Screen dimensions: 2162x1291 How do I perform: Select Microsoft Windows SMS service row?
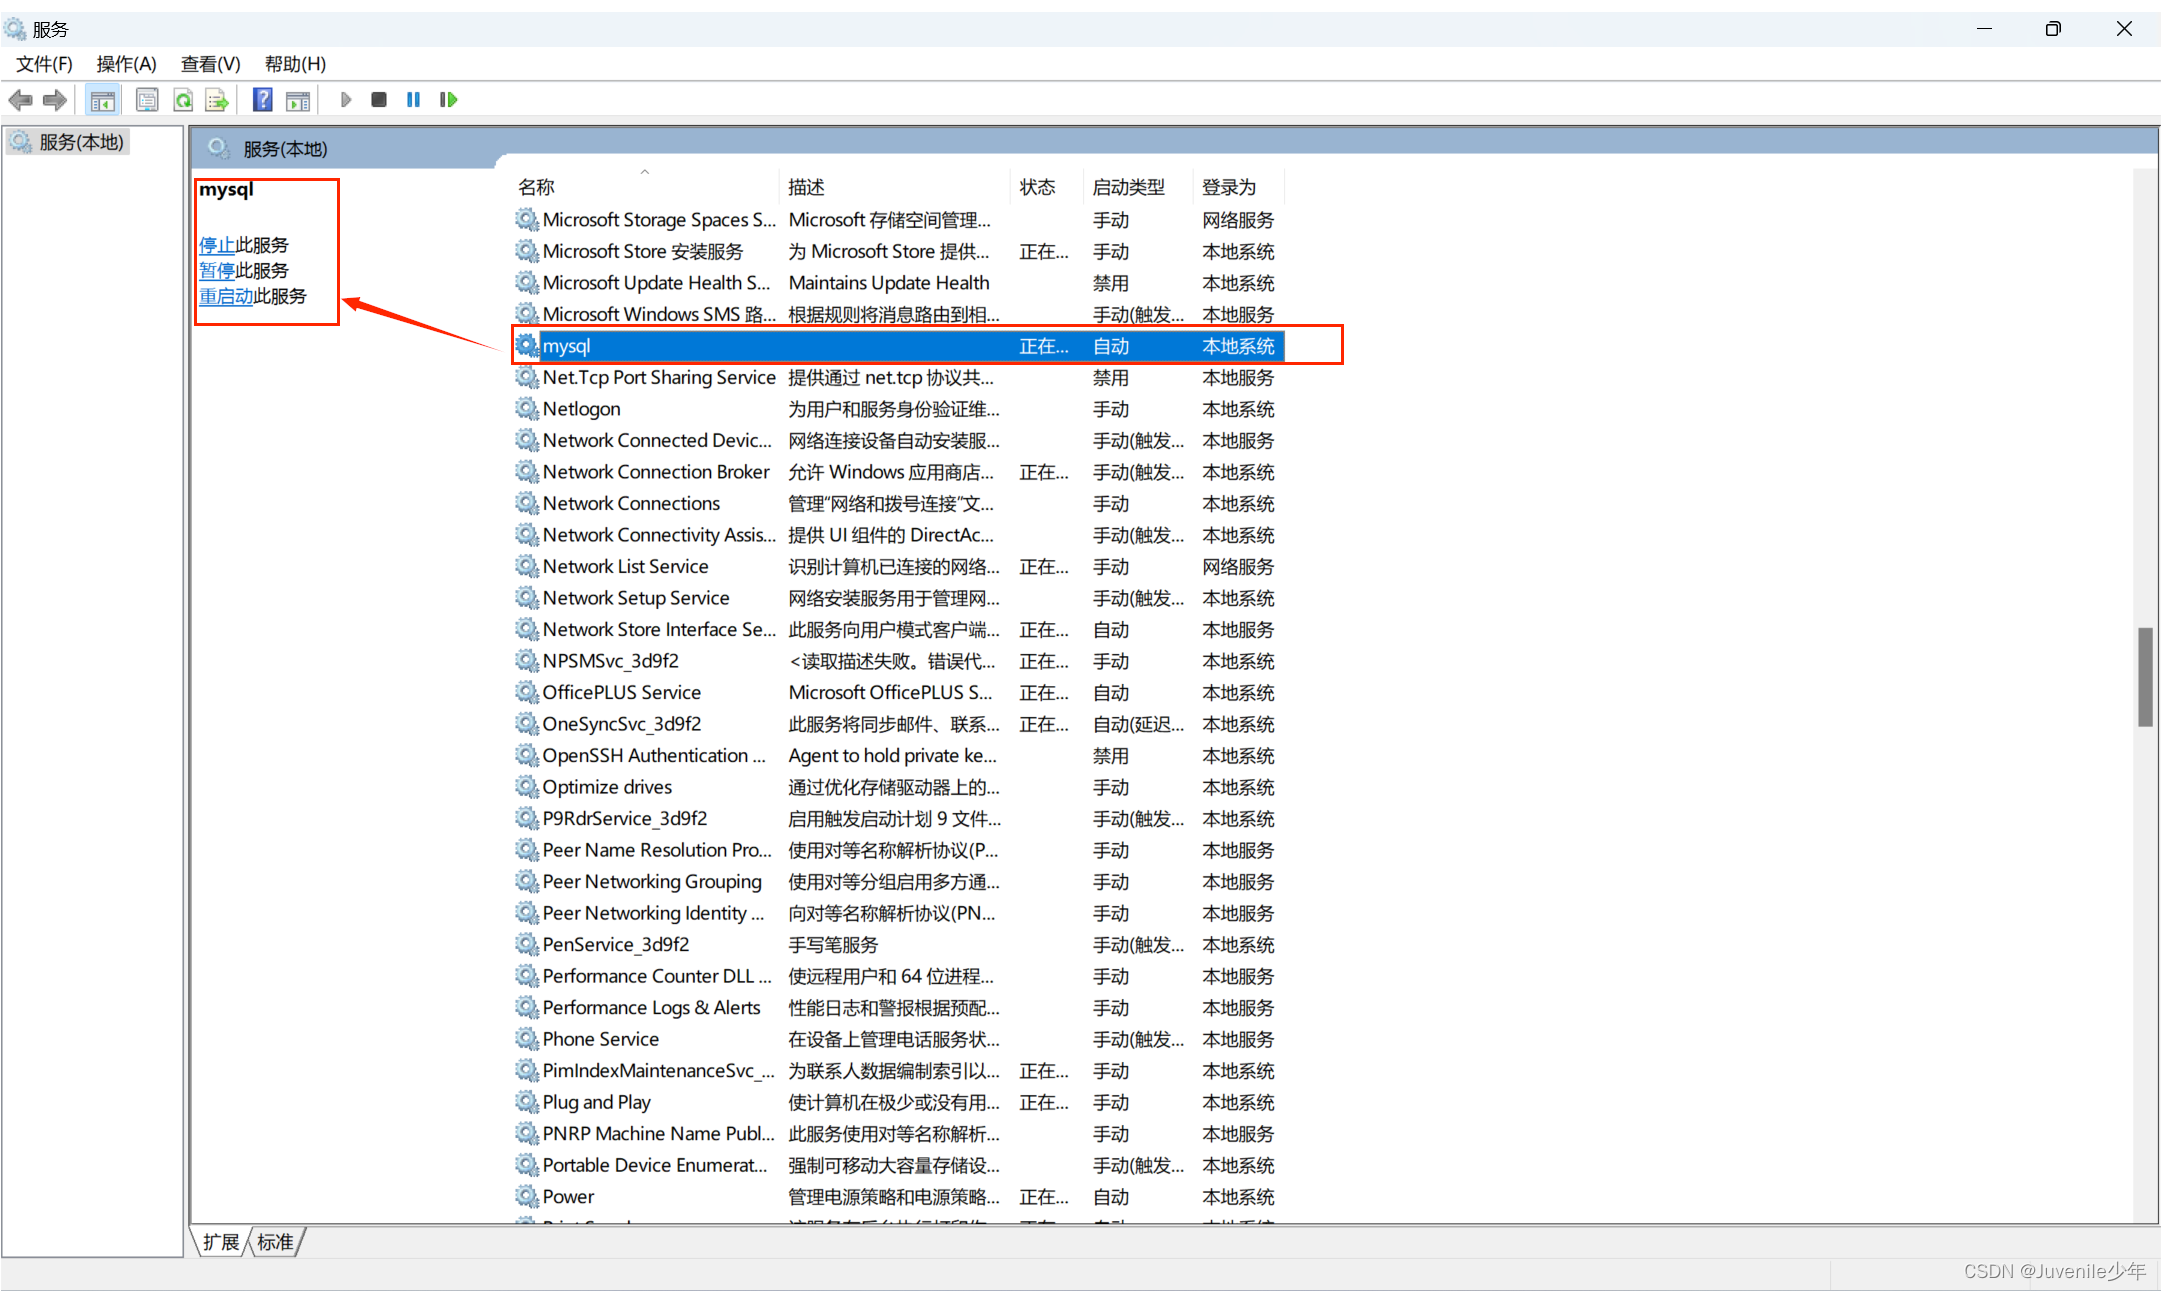[x=898, y=314]
